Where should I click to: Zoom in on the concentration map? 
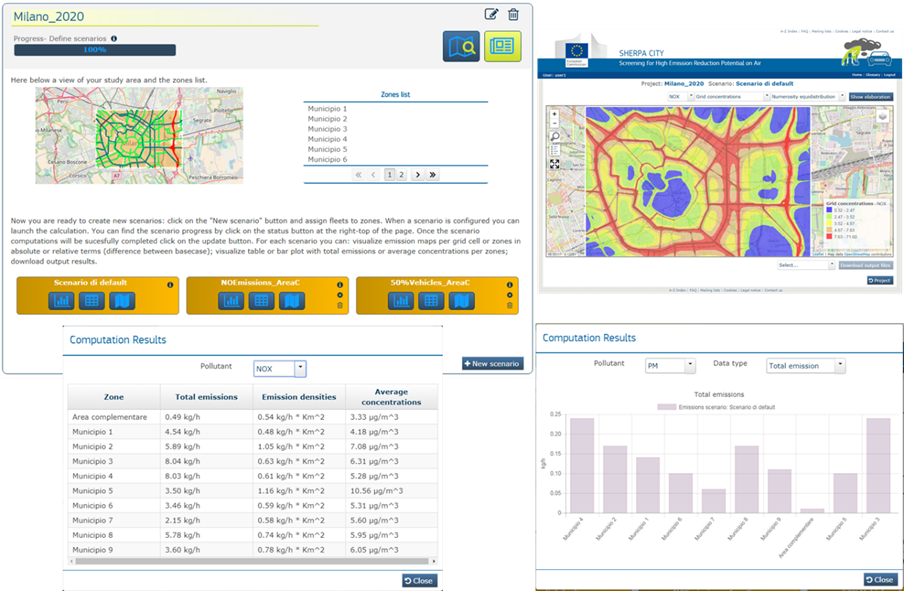tap(555, 114)
